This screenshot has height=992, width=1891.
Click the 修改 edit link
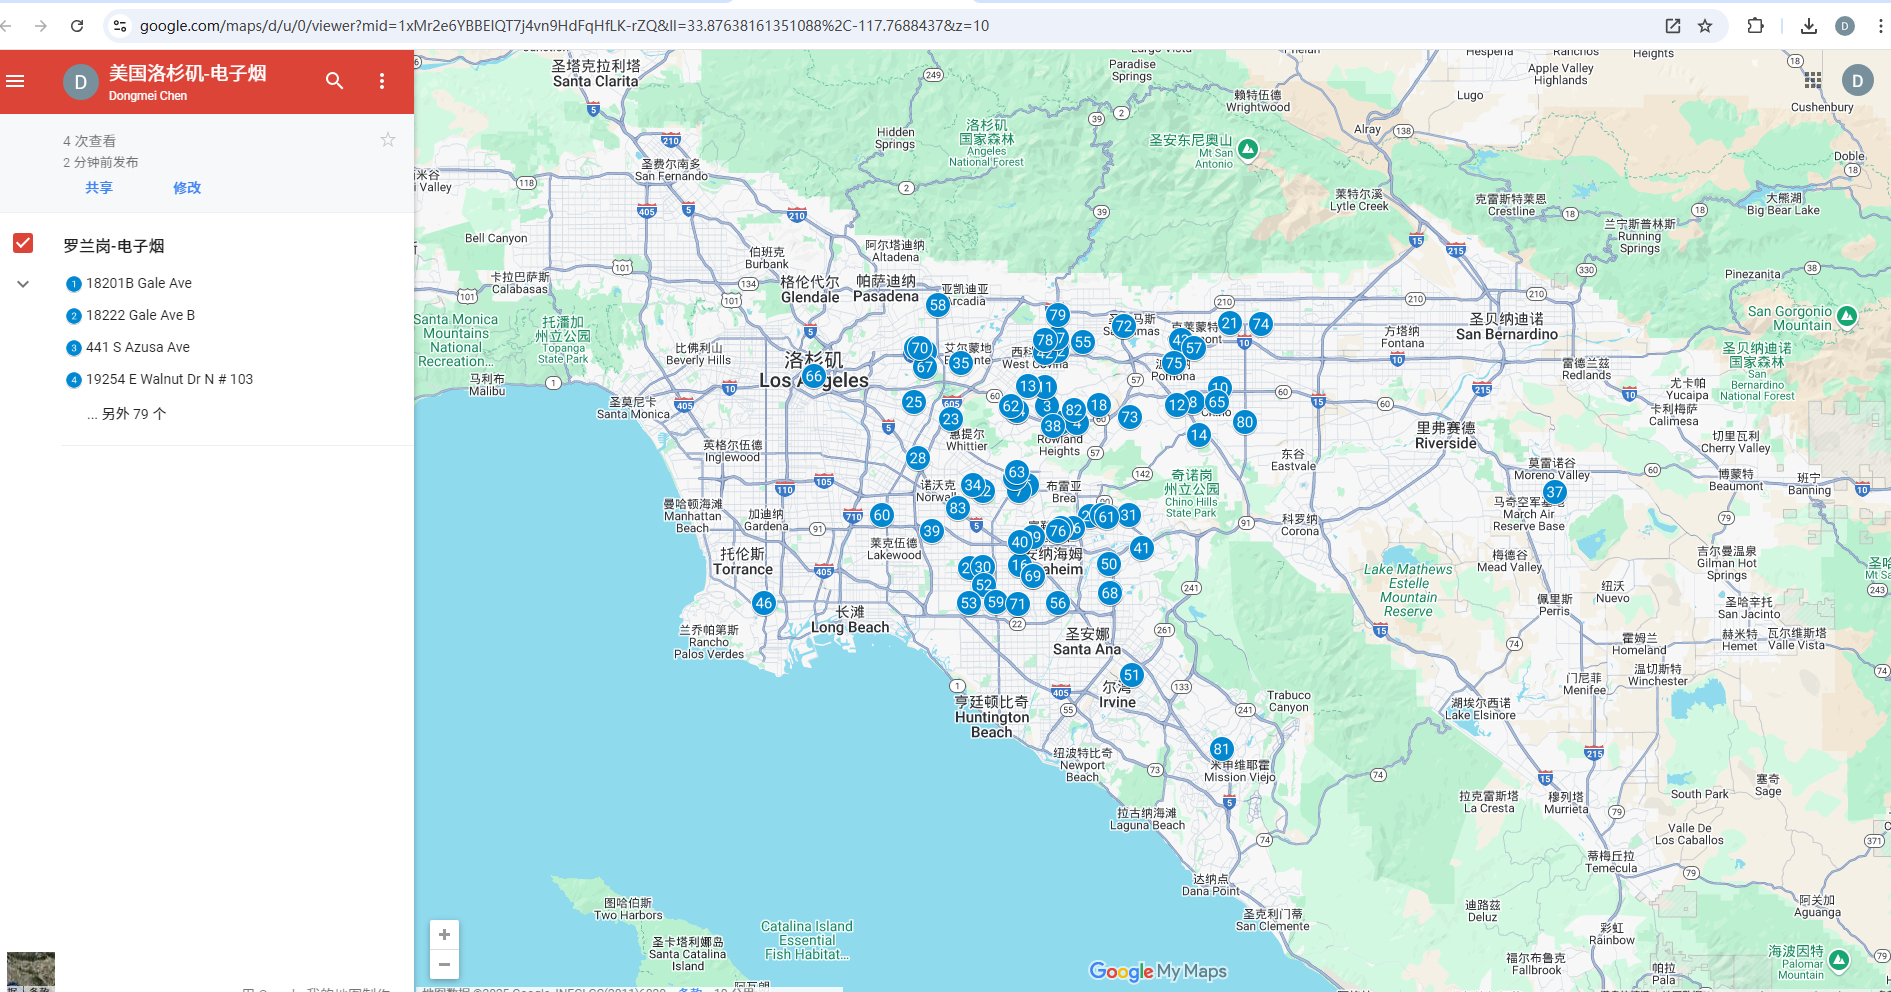[187, 188]
